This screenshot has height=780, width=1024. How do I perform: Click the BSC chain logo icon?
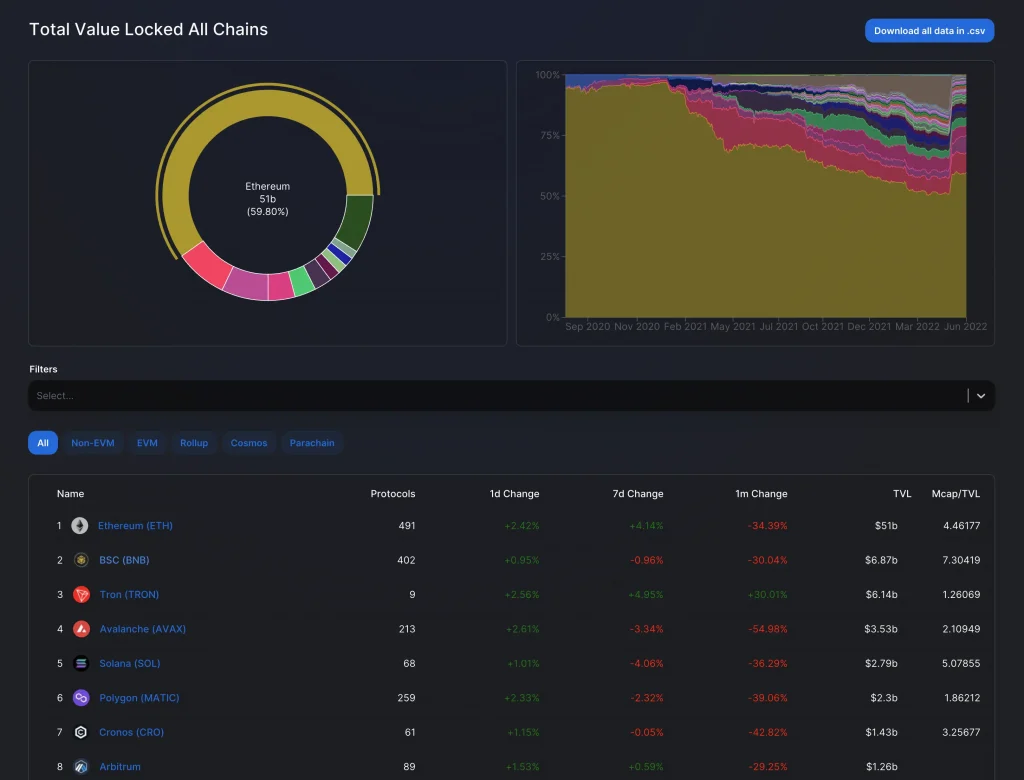point(81,560)
